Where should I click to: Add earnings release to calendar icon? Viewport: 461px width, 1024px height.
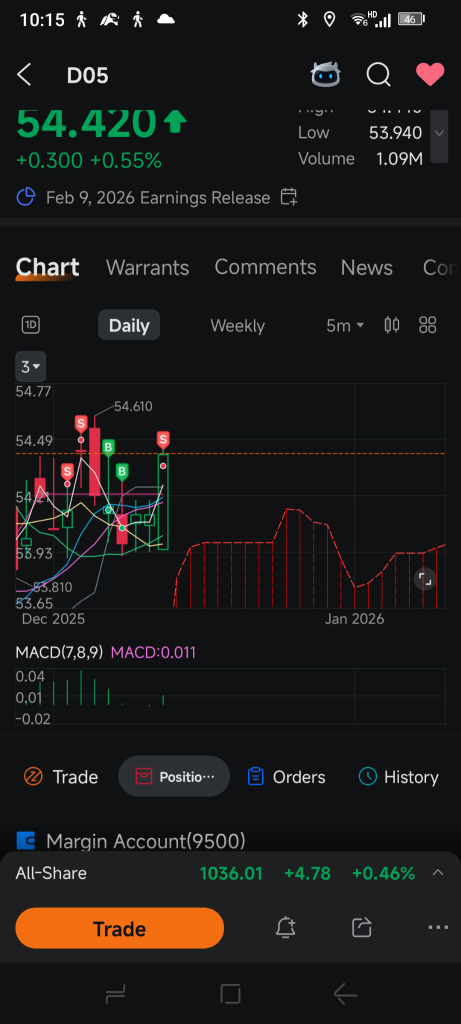click(289, 197)
